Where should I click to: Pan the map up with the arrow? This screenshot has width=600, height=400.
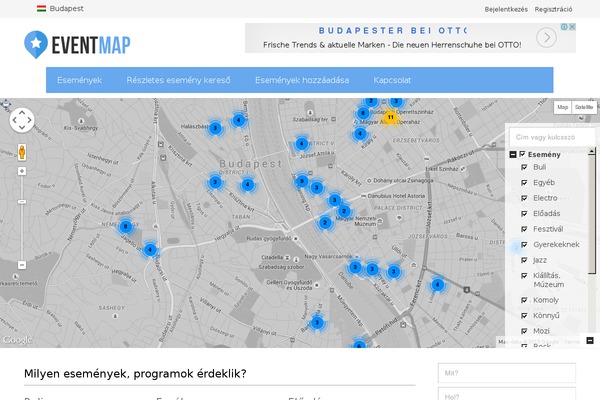click(22, 113)
